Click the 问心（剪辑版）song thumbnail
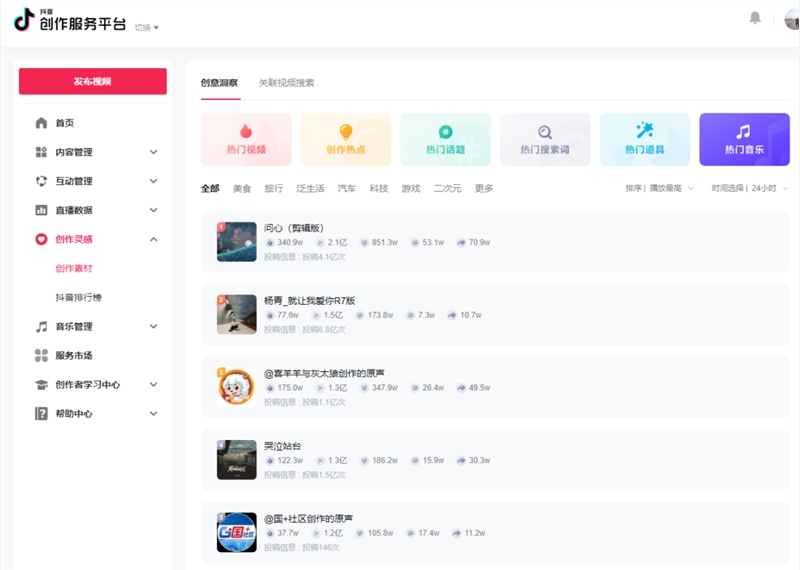The height and width of the screenshot is (570, 800). tap(237, 242)
